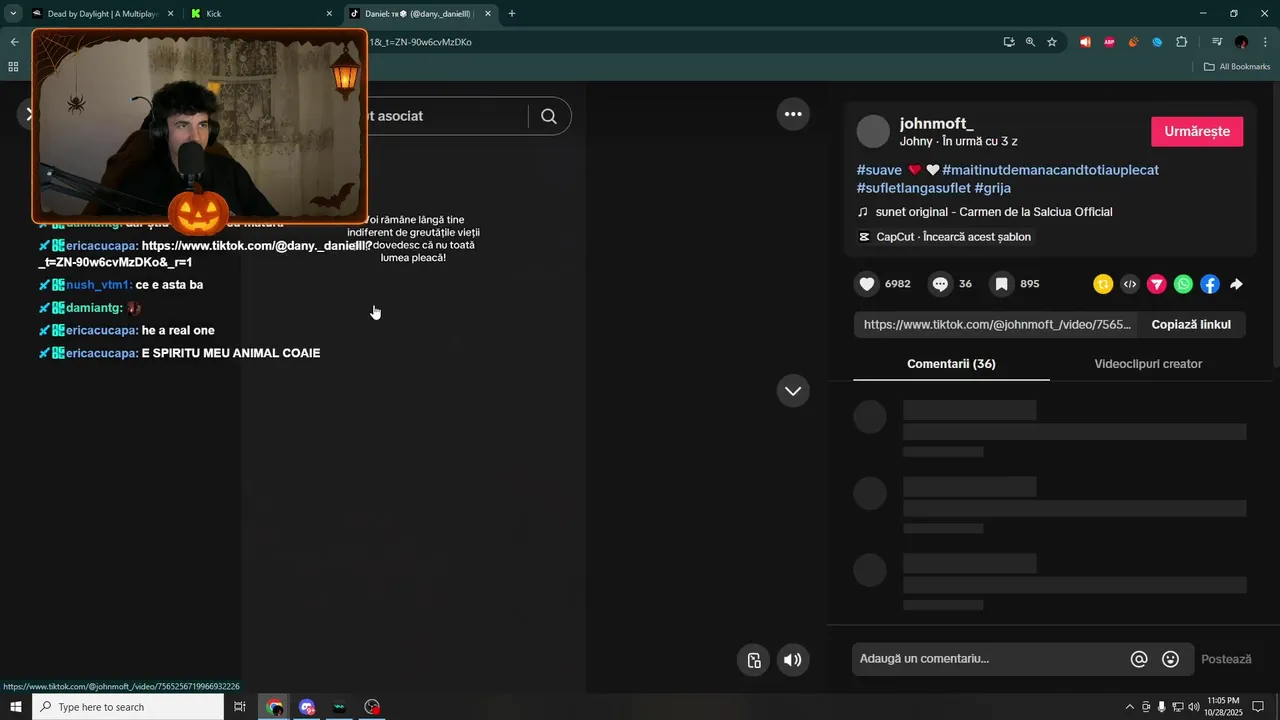Send to friends with the pink paper-plane icon

pyautogui.click(x=1156, y=284)
